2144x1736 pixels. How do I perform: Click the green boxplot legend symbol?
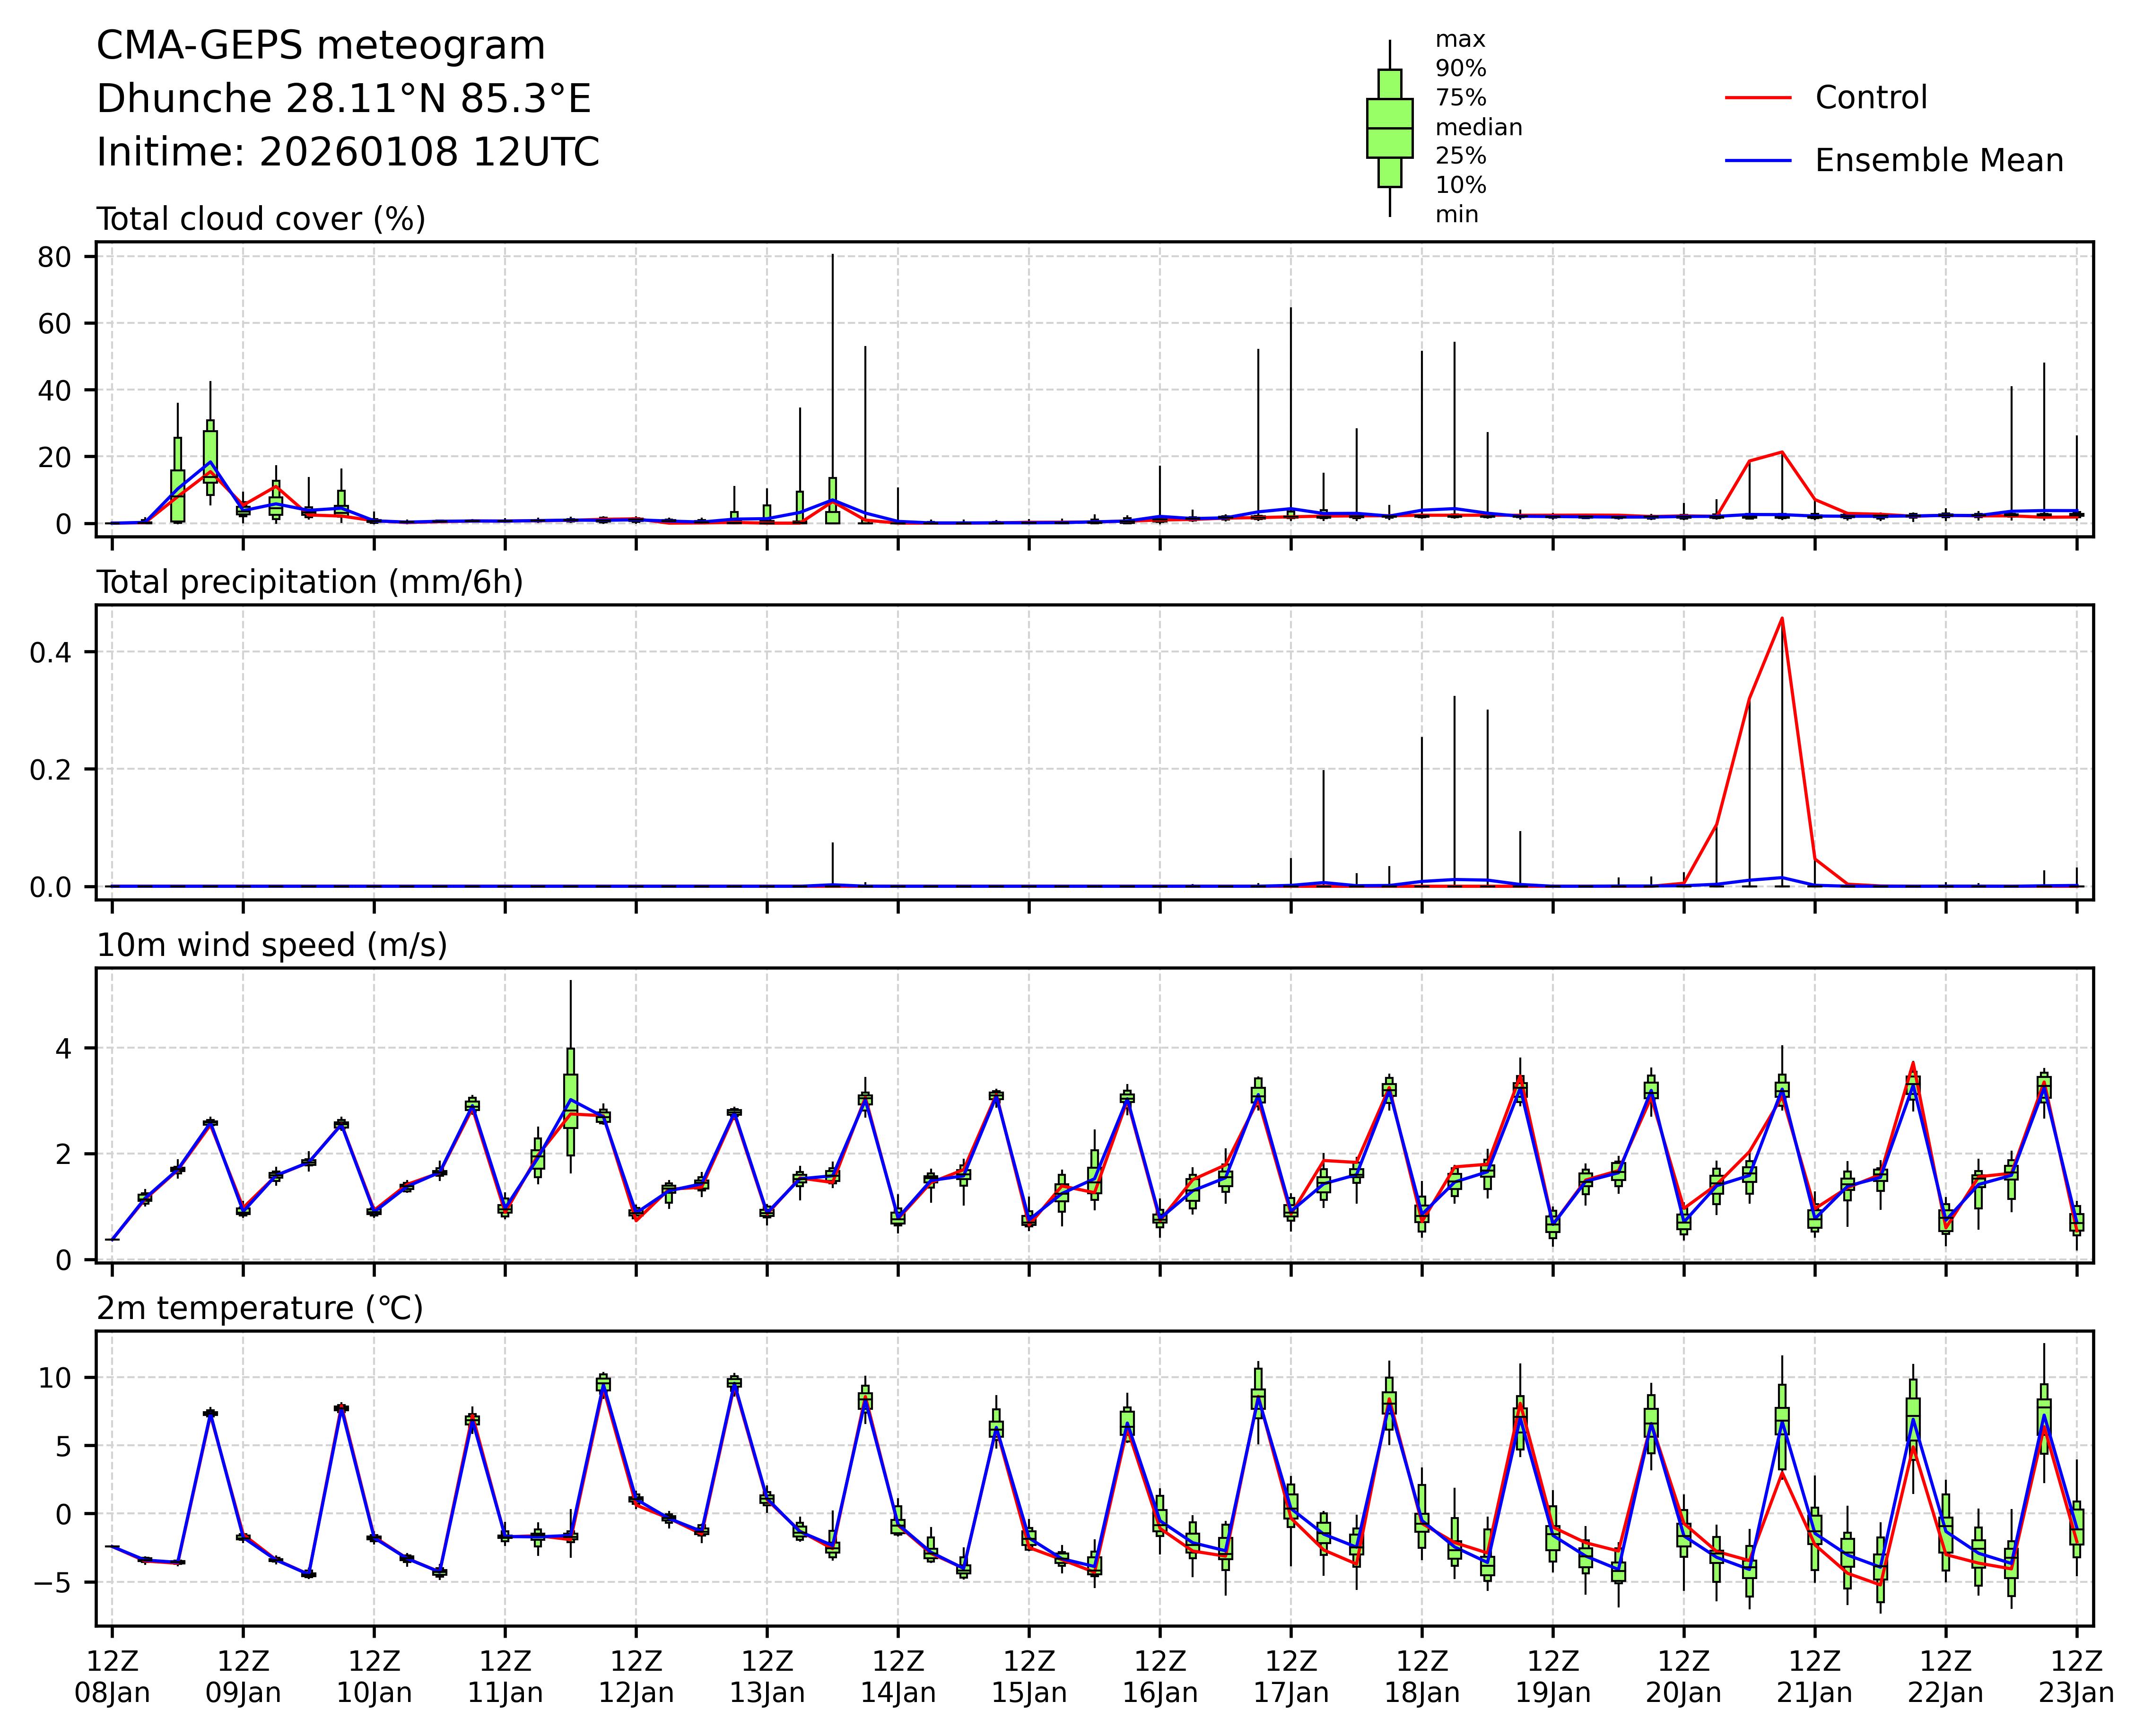(1389, 128)
